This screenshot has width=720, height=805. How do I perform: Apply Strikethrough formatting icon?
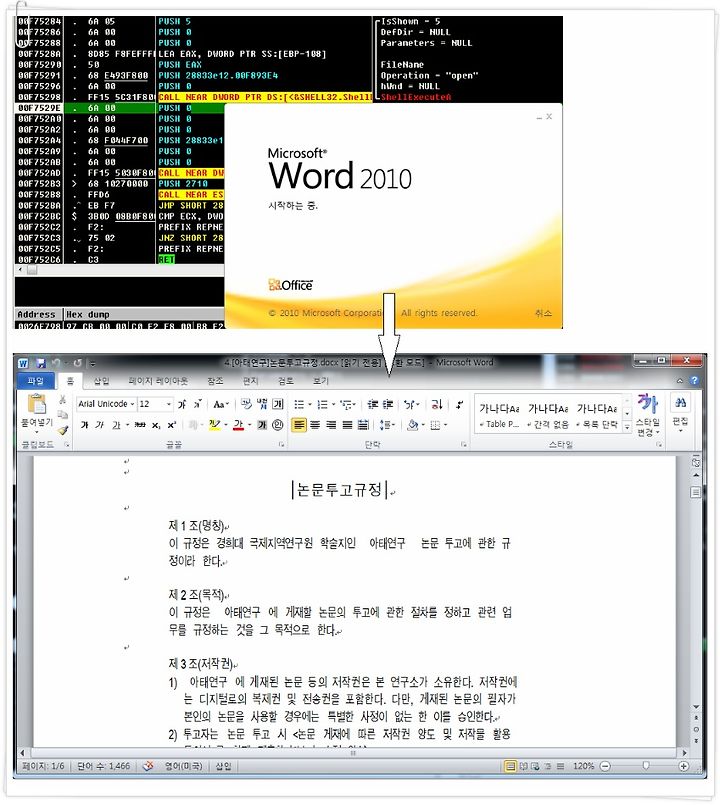click(x=140, y=425)
